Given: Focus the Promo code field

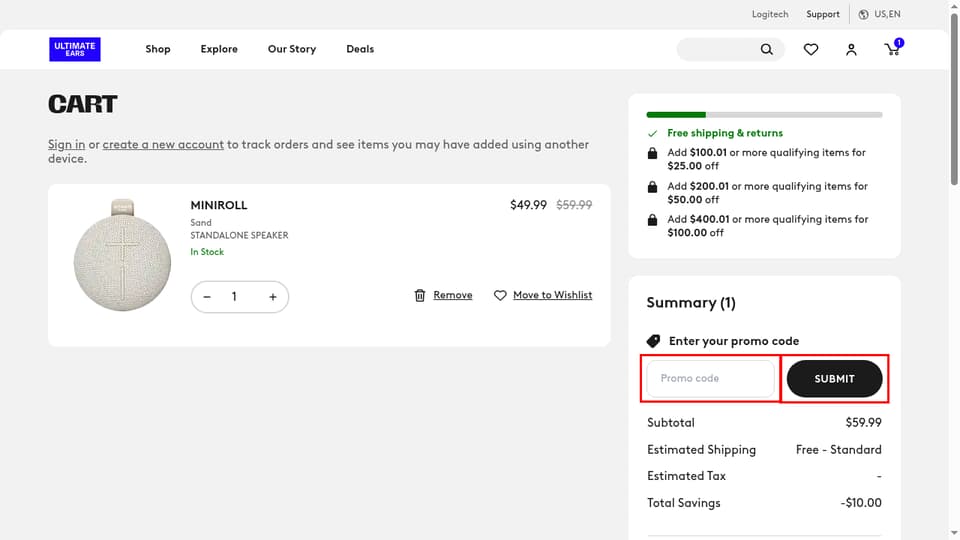Looking at the screenshot, I should click(711, 378).
